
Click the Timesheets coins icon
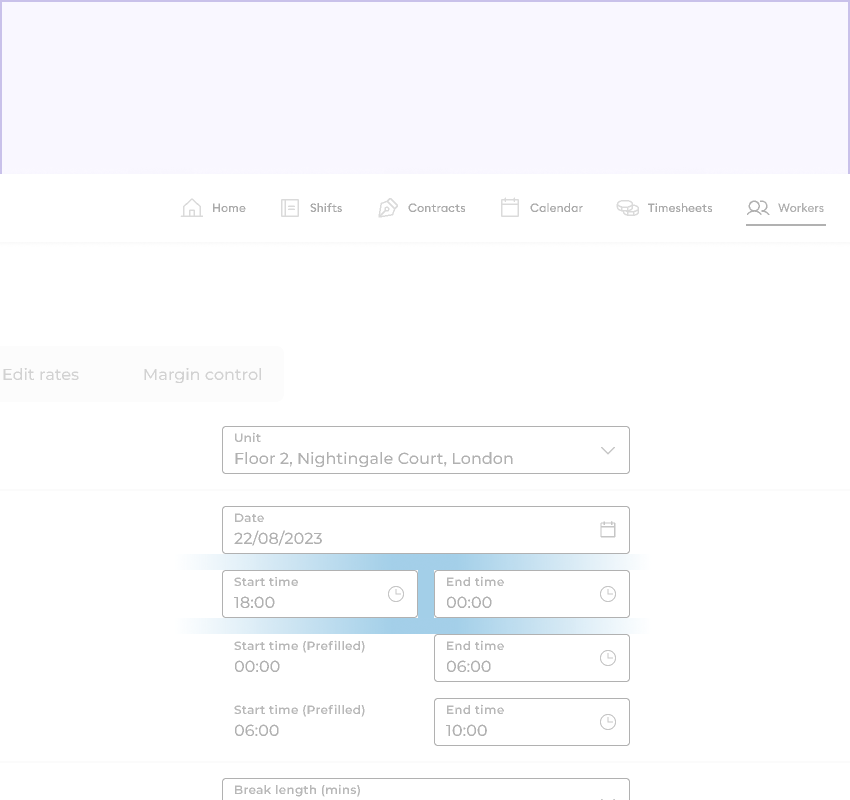click(x=628, y=208)
